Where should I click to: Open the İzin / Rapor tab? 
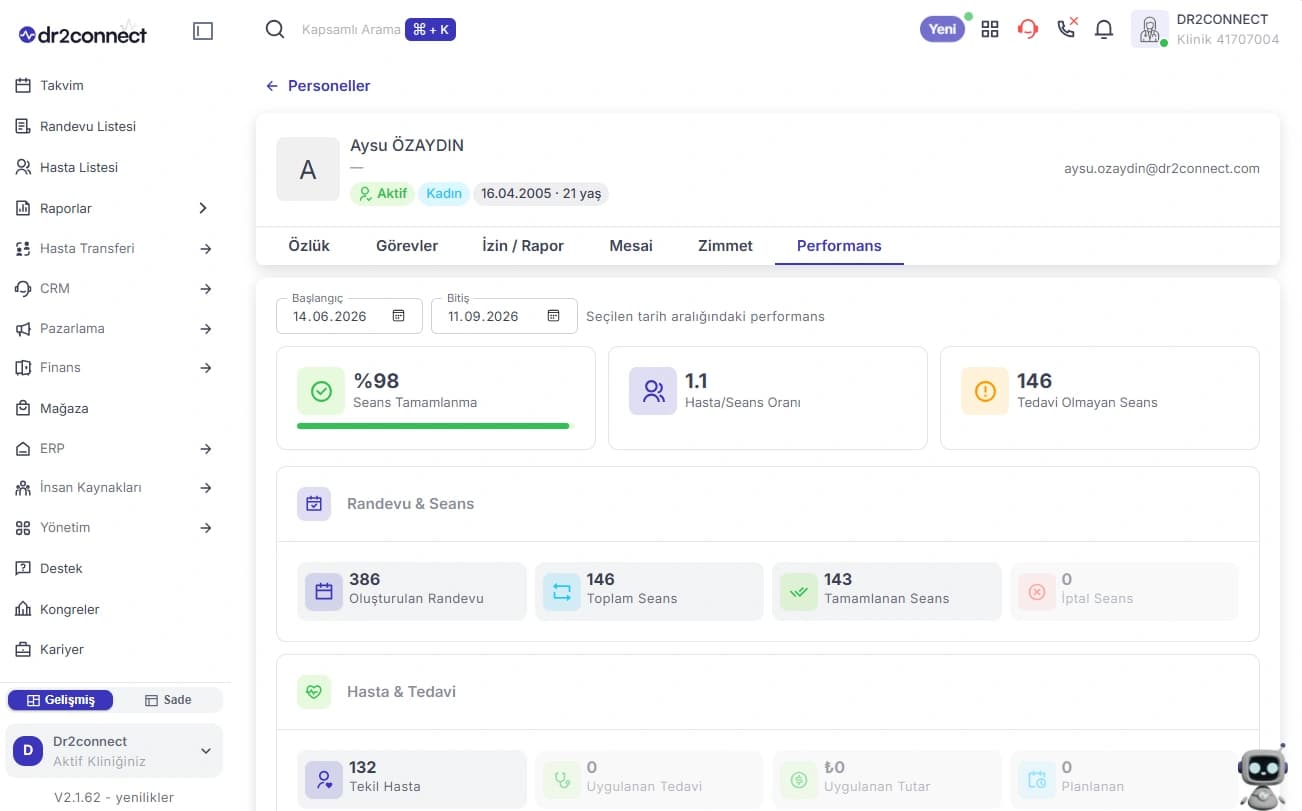click(523, 245)
